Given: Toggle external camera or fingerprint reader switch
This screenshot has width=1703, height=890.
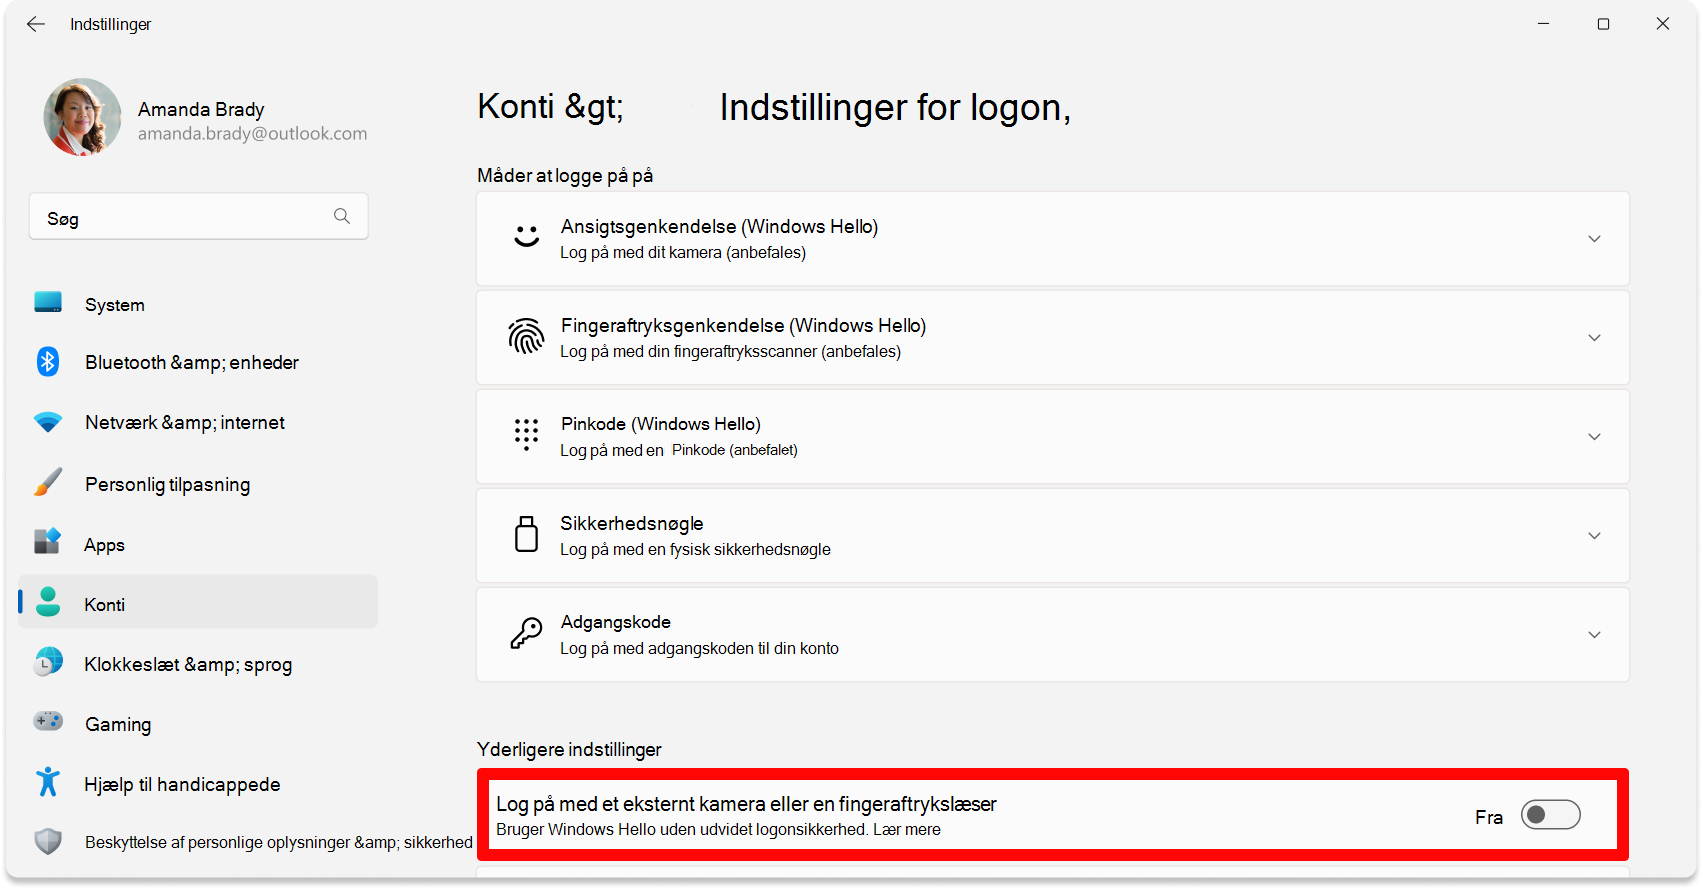Looking at the screenshot, I should (x=1551, y=815).
